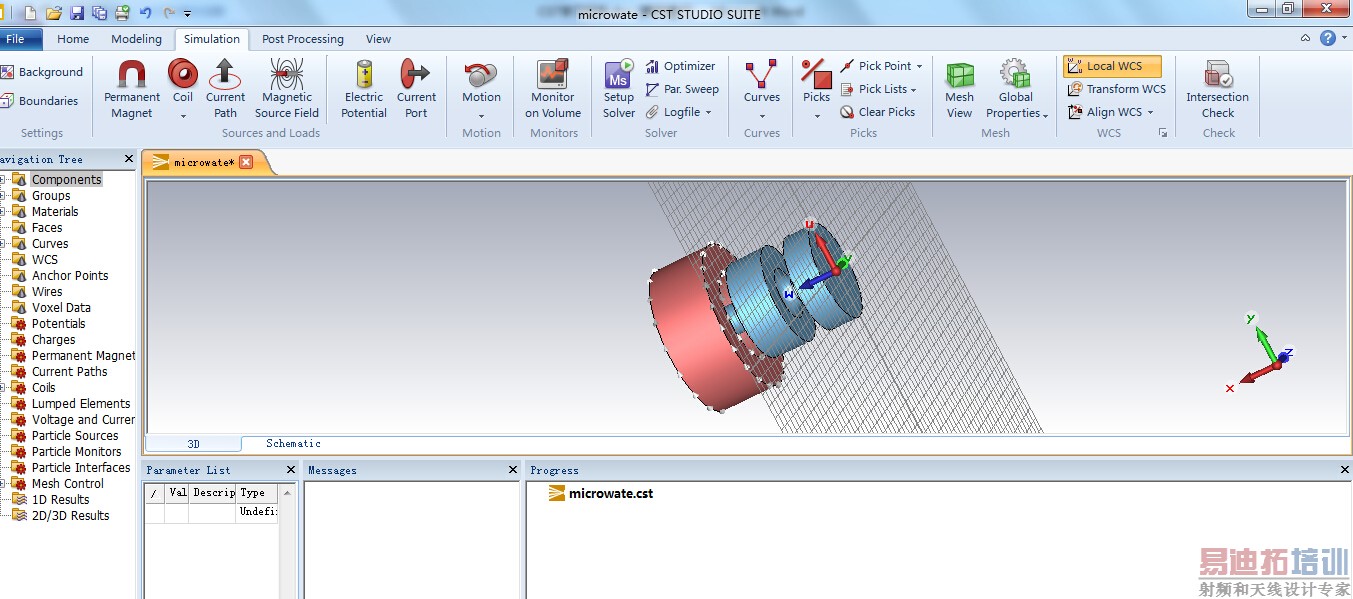The width and height of the screenshot is (1353, 599).
Task: Close the microwate document tab
Action: (246, 162)
